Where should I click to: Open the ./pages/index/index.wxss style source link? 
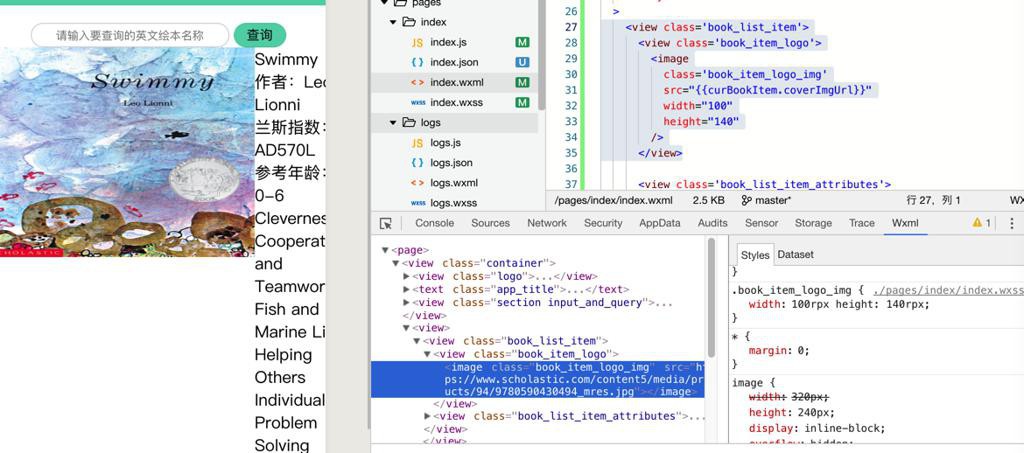[948, 290]
